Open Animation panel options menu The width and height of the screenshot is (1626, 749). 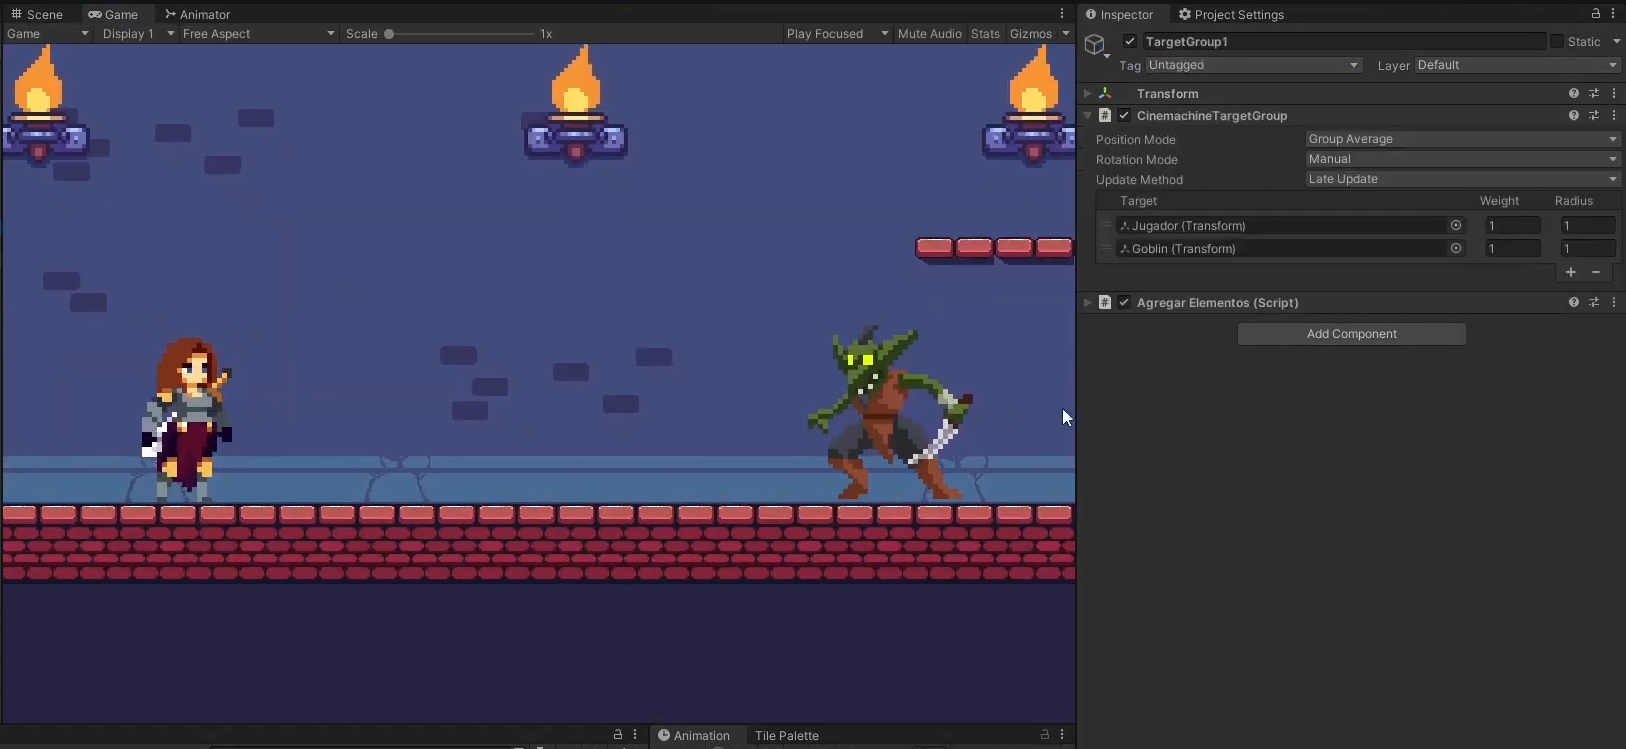click(1062, 735)
